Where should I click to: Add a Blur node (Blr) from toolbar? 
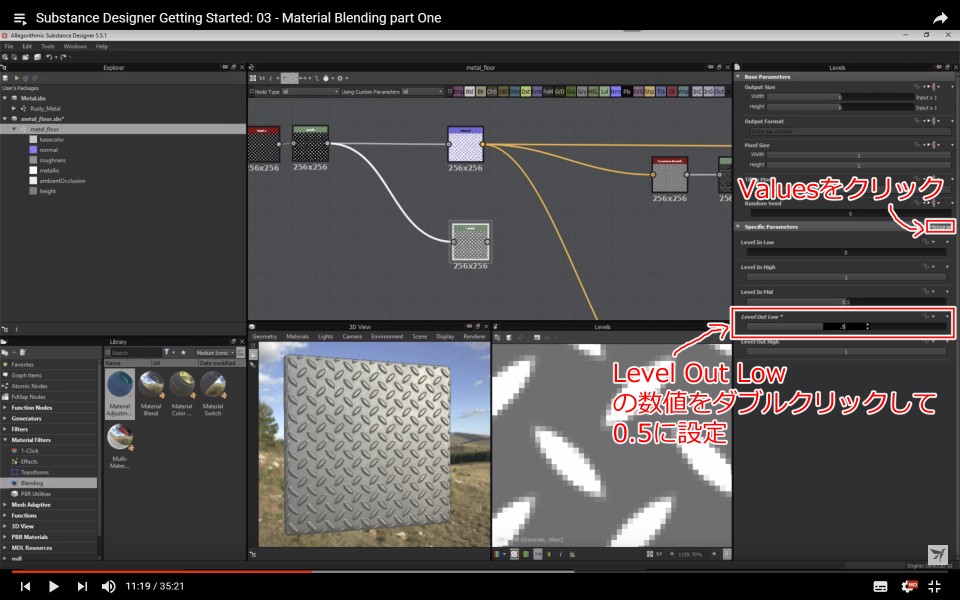coord(481,92)
